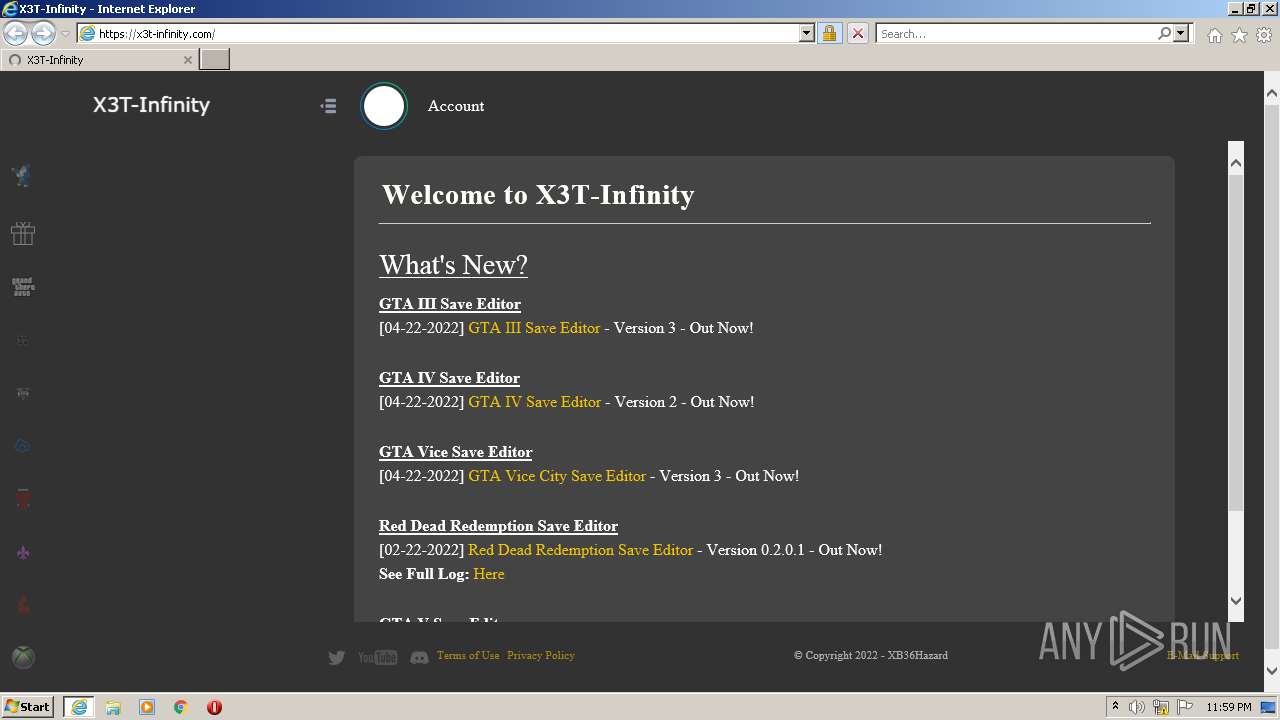The width and height of the screenshot is (1280, 720).
Task: Open the Windows Start button
Action: pos(28,707)
